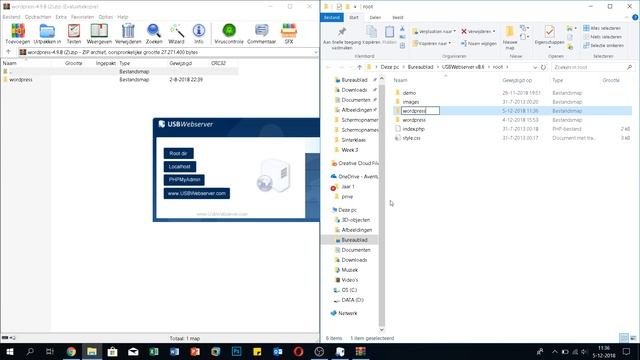Viewport: 640px width, 360px height.
Task: Open WinRAR path bar dropdown
Action: 316,52
